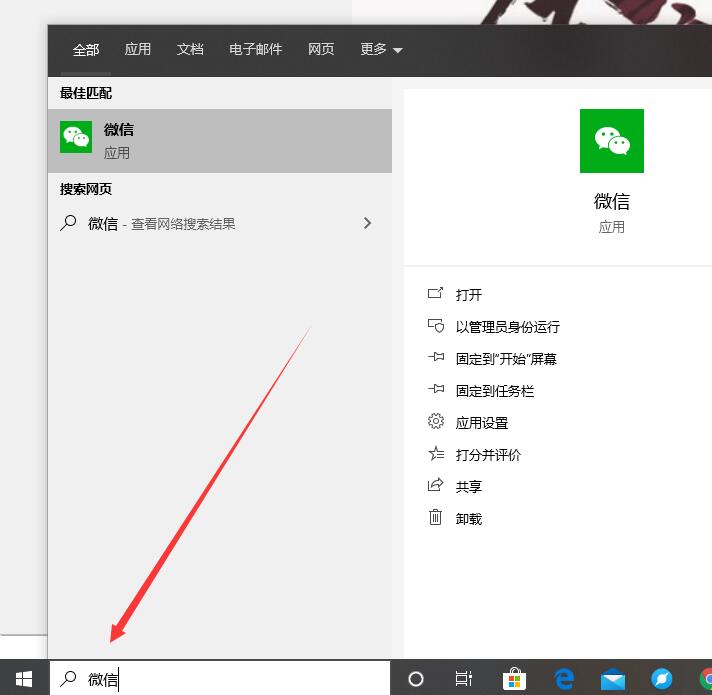Click the magnifier icon of the web search result

click(68, 223)
